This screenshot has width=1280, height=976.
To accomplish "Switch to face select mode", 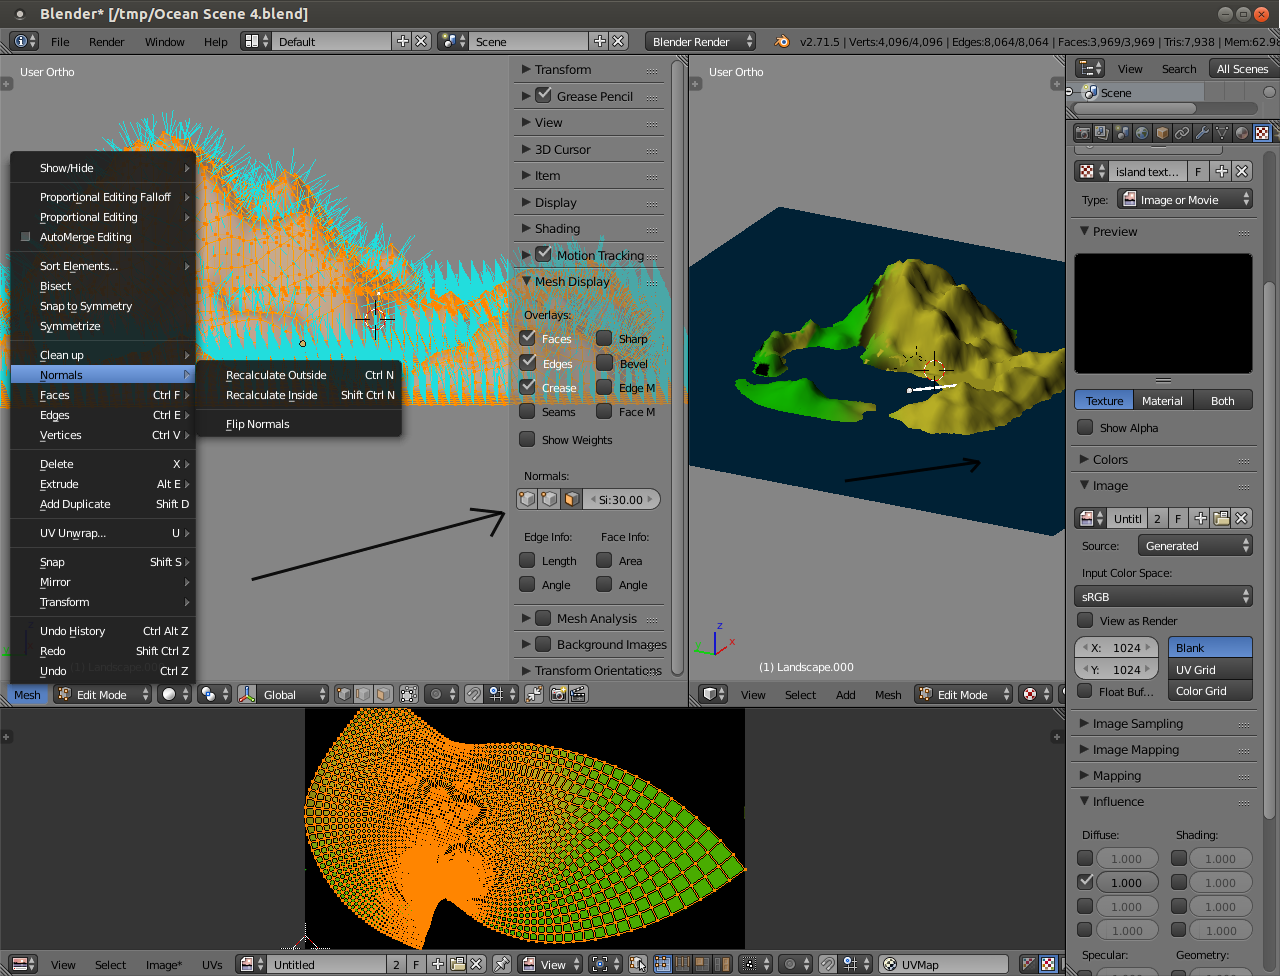I will (x=383, y=694).
